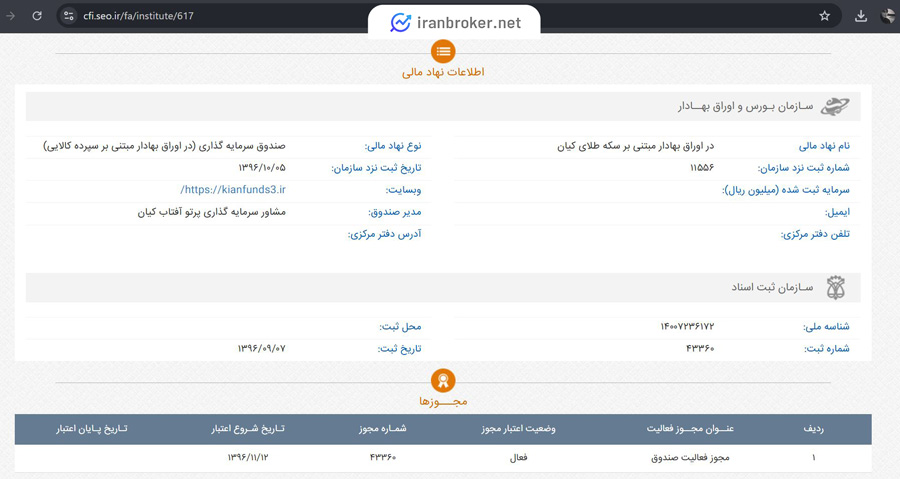Click the سازمان ثبت اسناد emblem icon
Screen dimensions: 900x479
pos(836,287)
